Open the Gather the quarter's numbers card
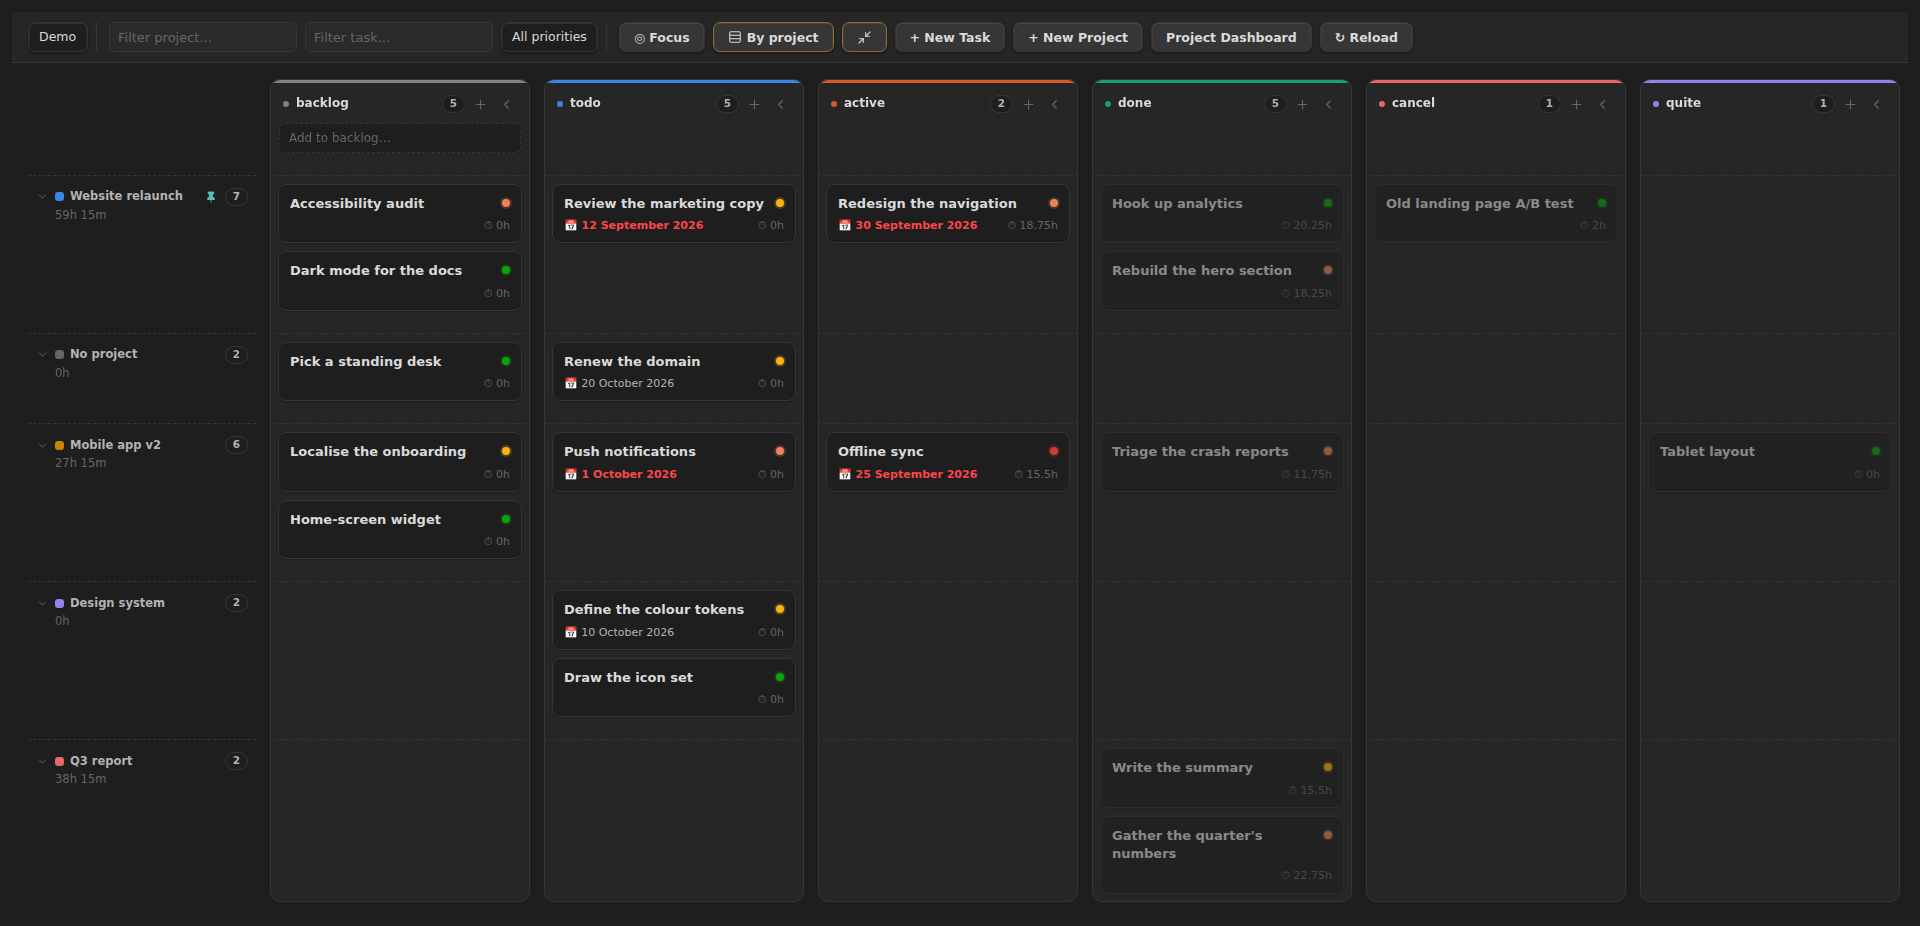This screenshot has height=926, width=1920. coord(1222,855)
